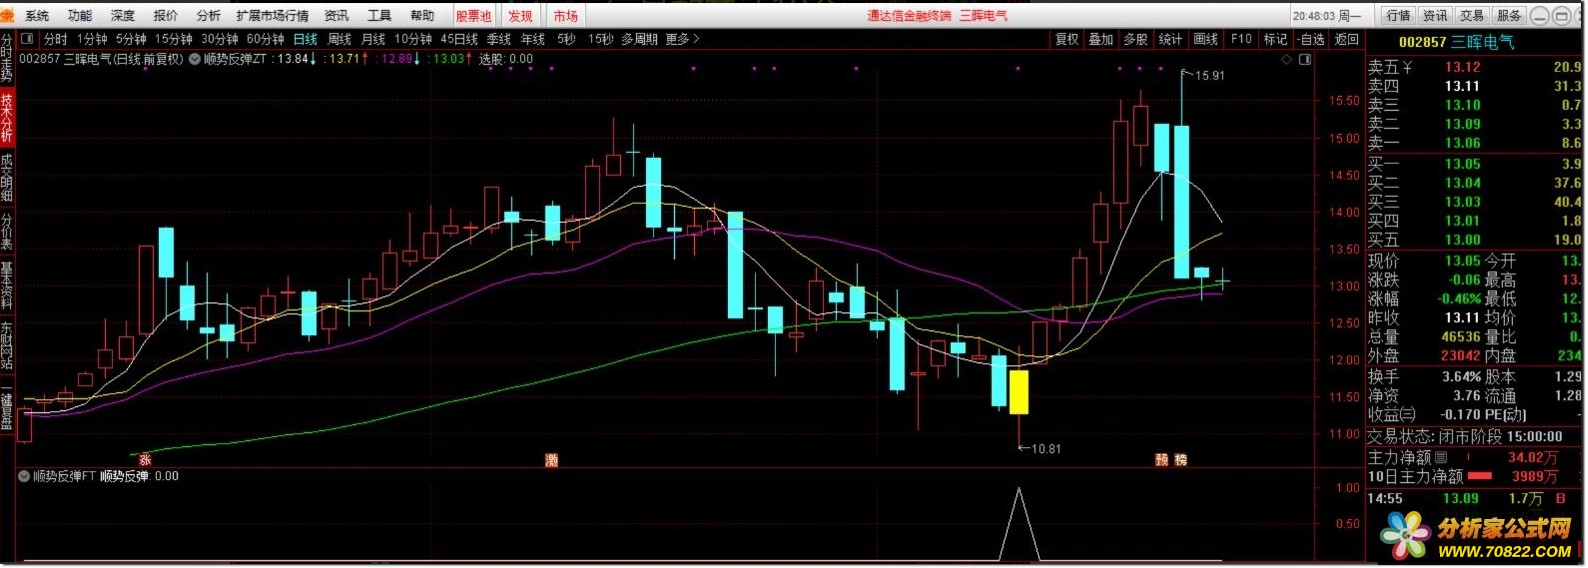Open the 复权 options
The image size is (1588, 568).
(x=1067, y=39)
